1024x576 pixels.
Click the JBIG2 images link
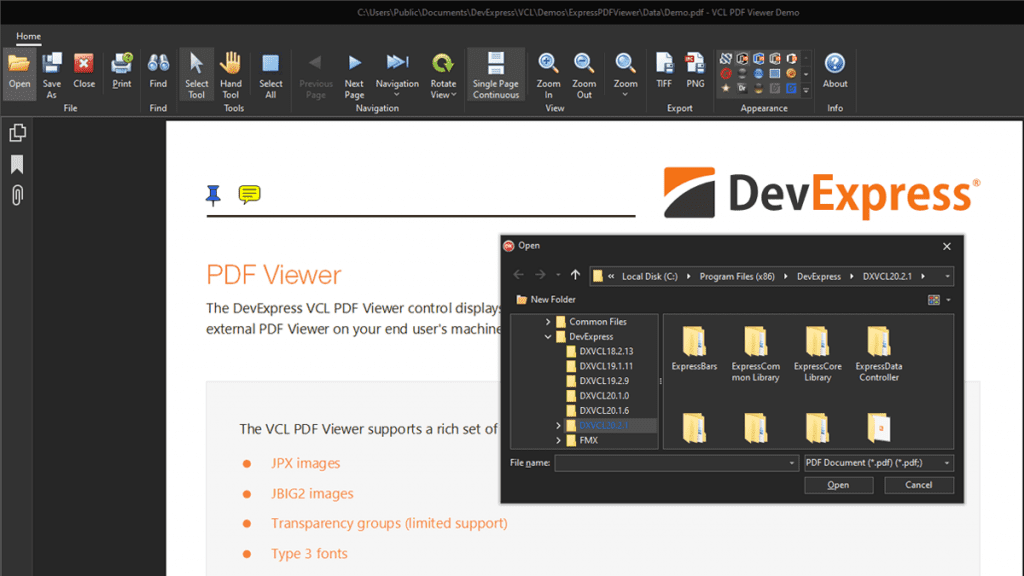pos(312,493)
